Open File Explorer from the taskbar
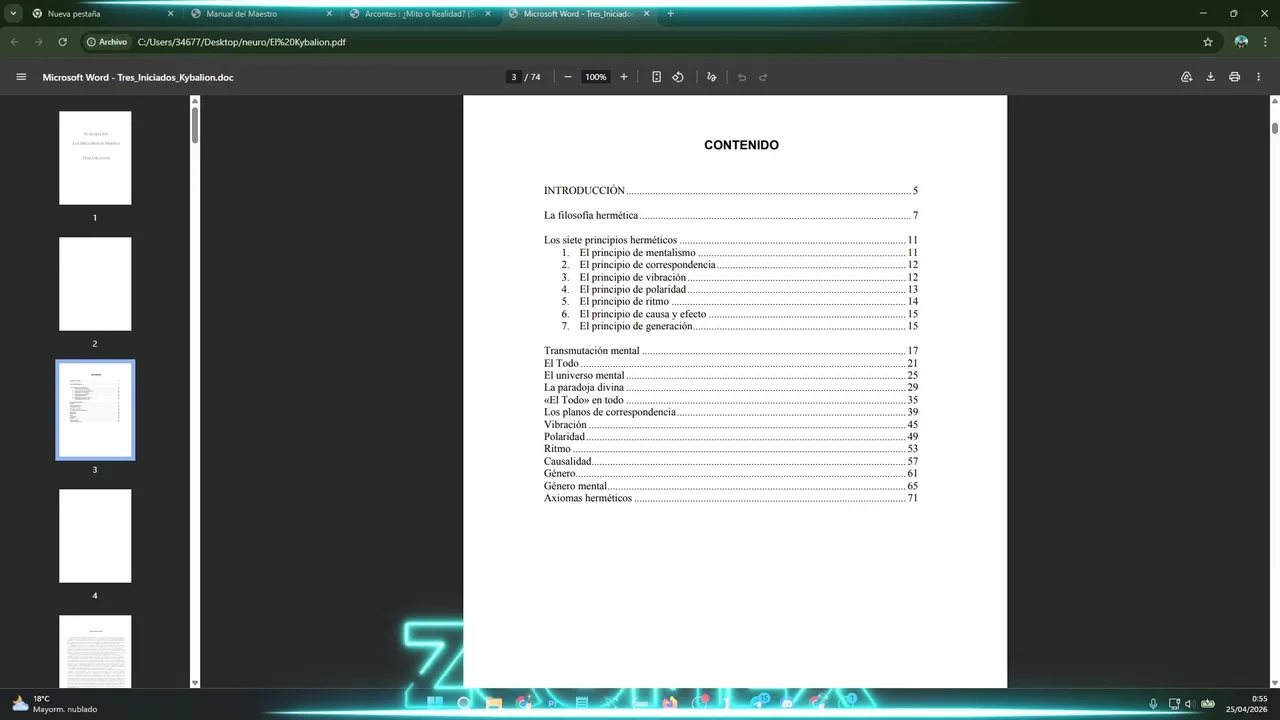Screen dimensions: 1280x720 pyautogui.click(x=493, y=703)
